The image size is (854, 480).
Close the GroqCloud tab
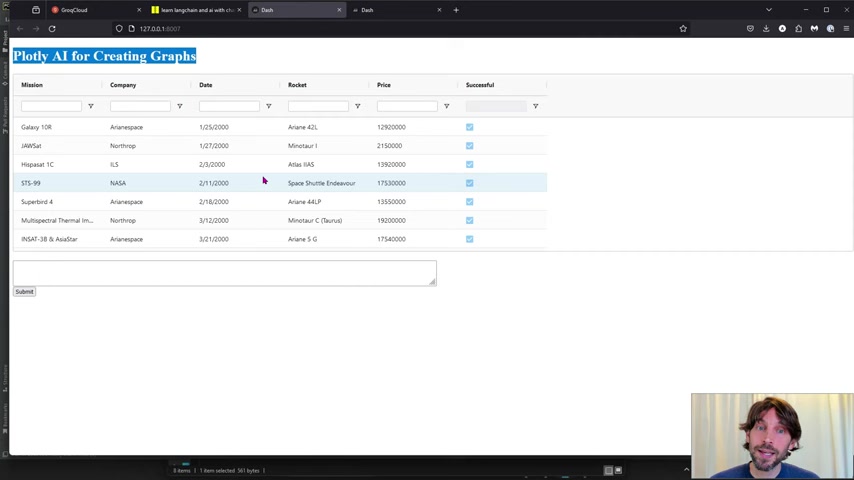pyautogui.click(x=139, y=10)
